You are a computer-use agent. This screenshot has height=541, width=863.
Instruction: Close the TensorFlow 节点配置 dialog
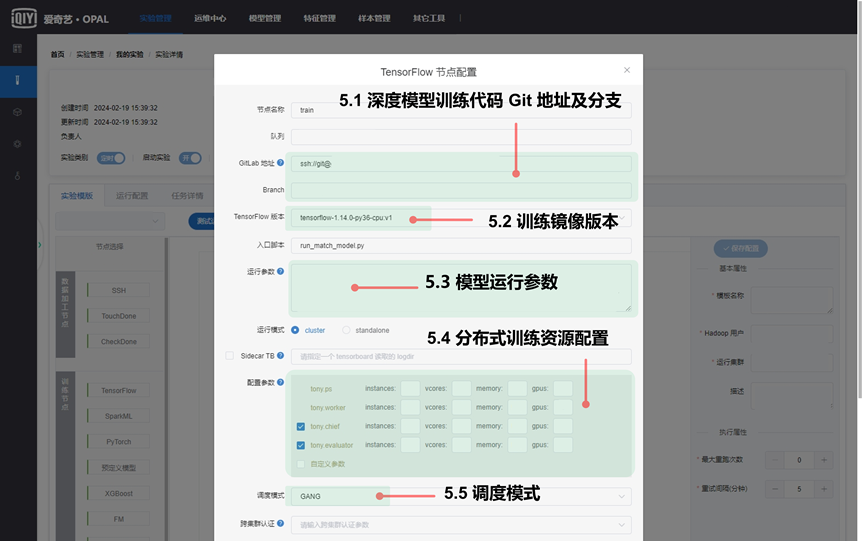pos(627,70)
